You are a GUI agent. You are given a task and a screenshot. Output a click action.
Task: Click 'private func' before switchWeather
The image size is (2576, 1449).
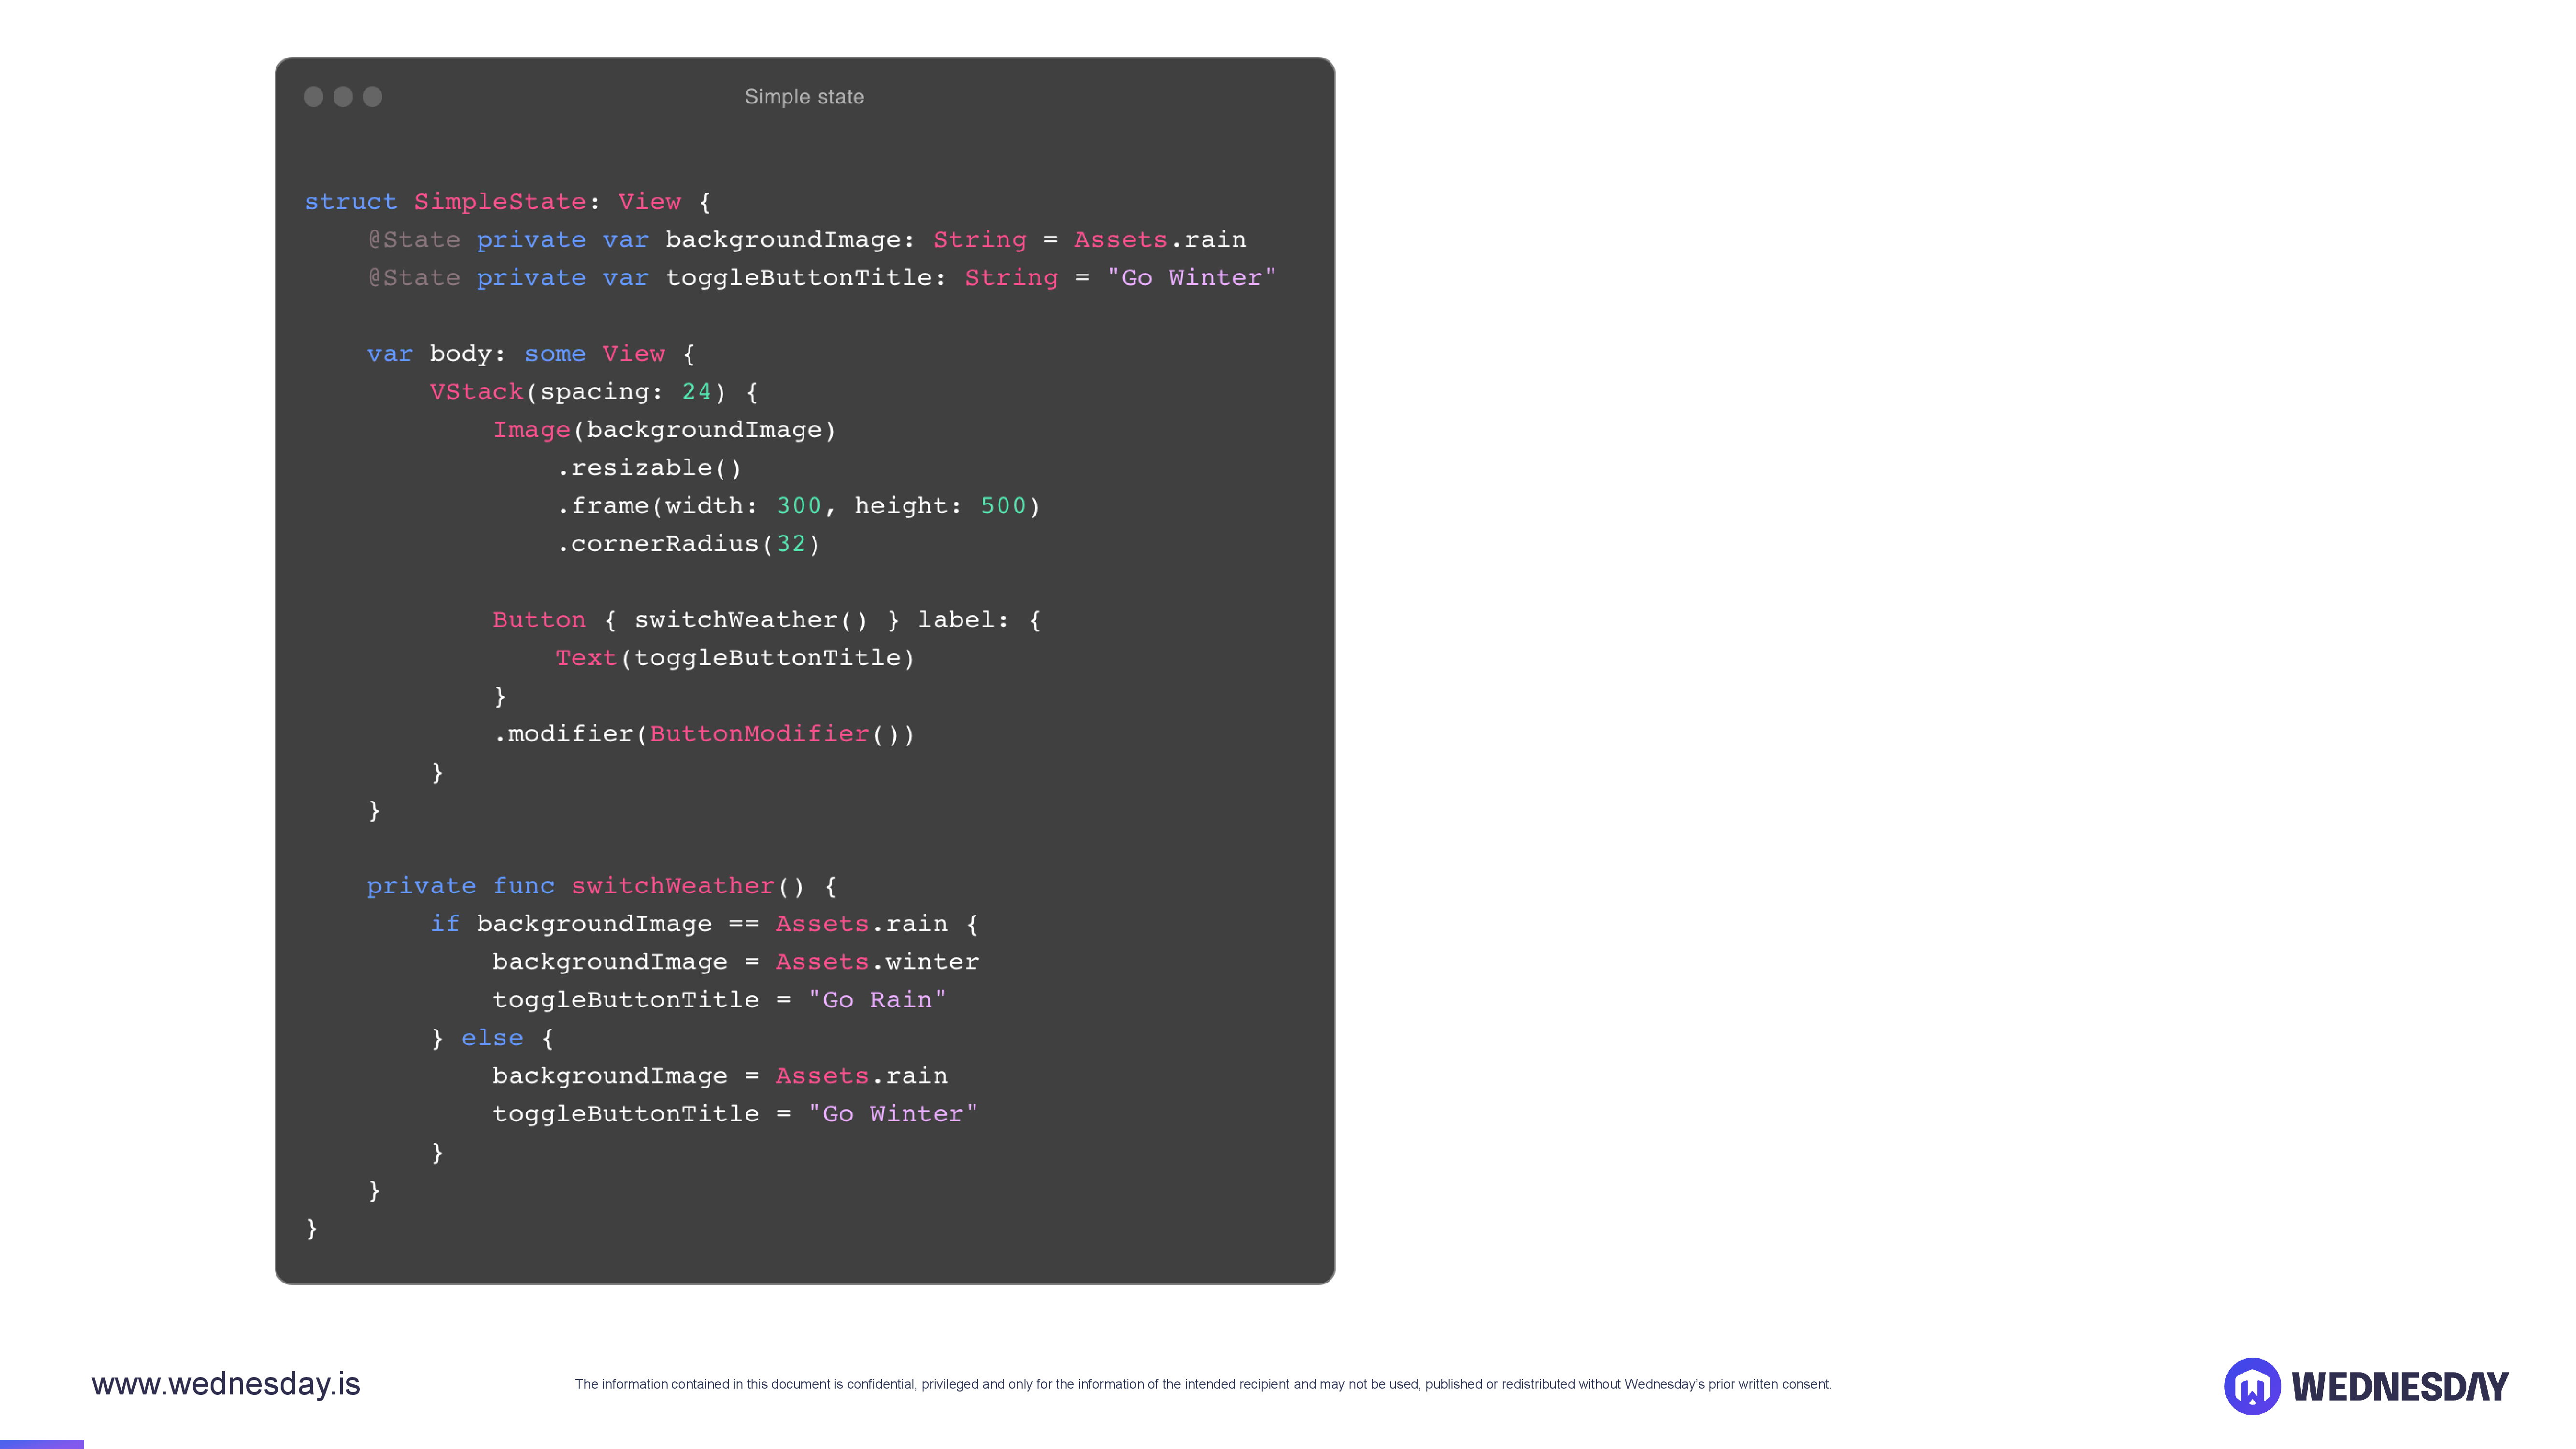(461, 886)
